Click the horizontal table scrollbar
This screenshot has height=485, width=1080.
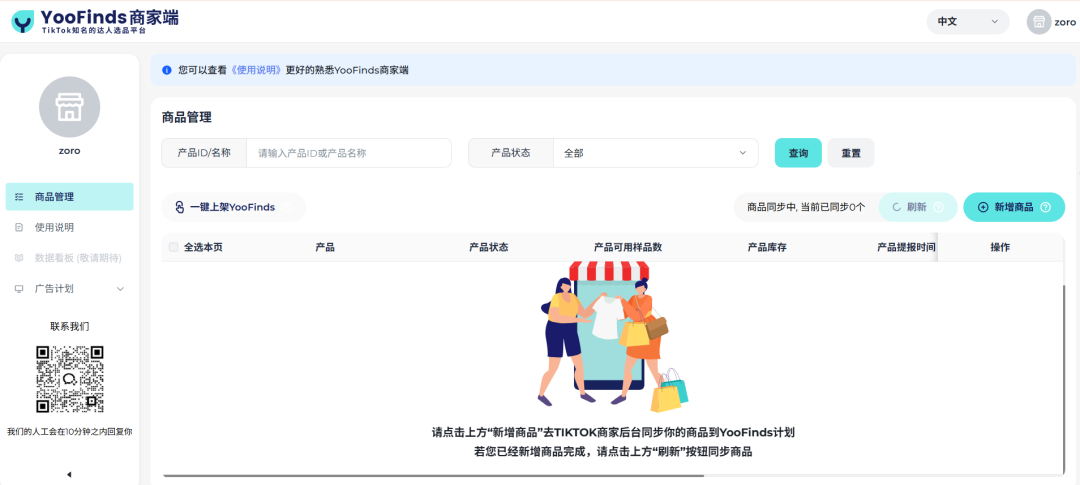pyautogui.click(x=433, y=475)
